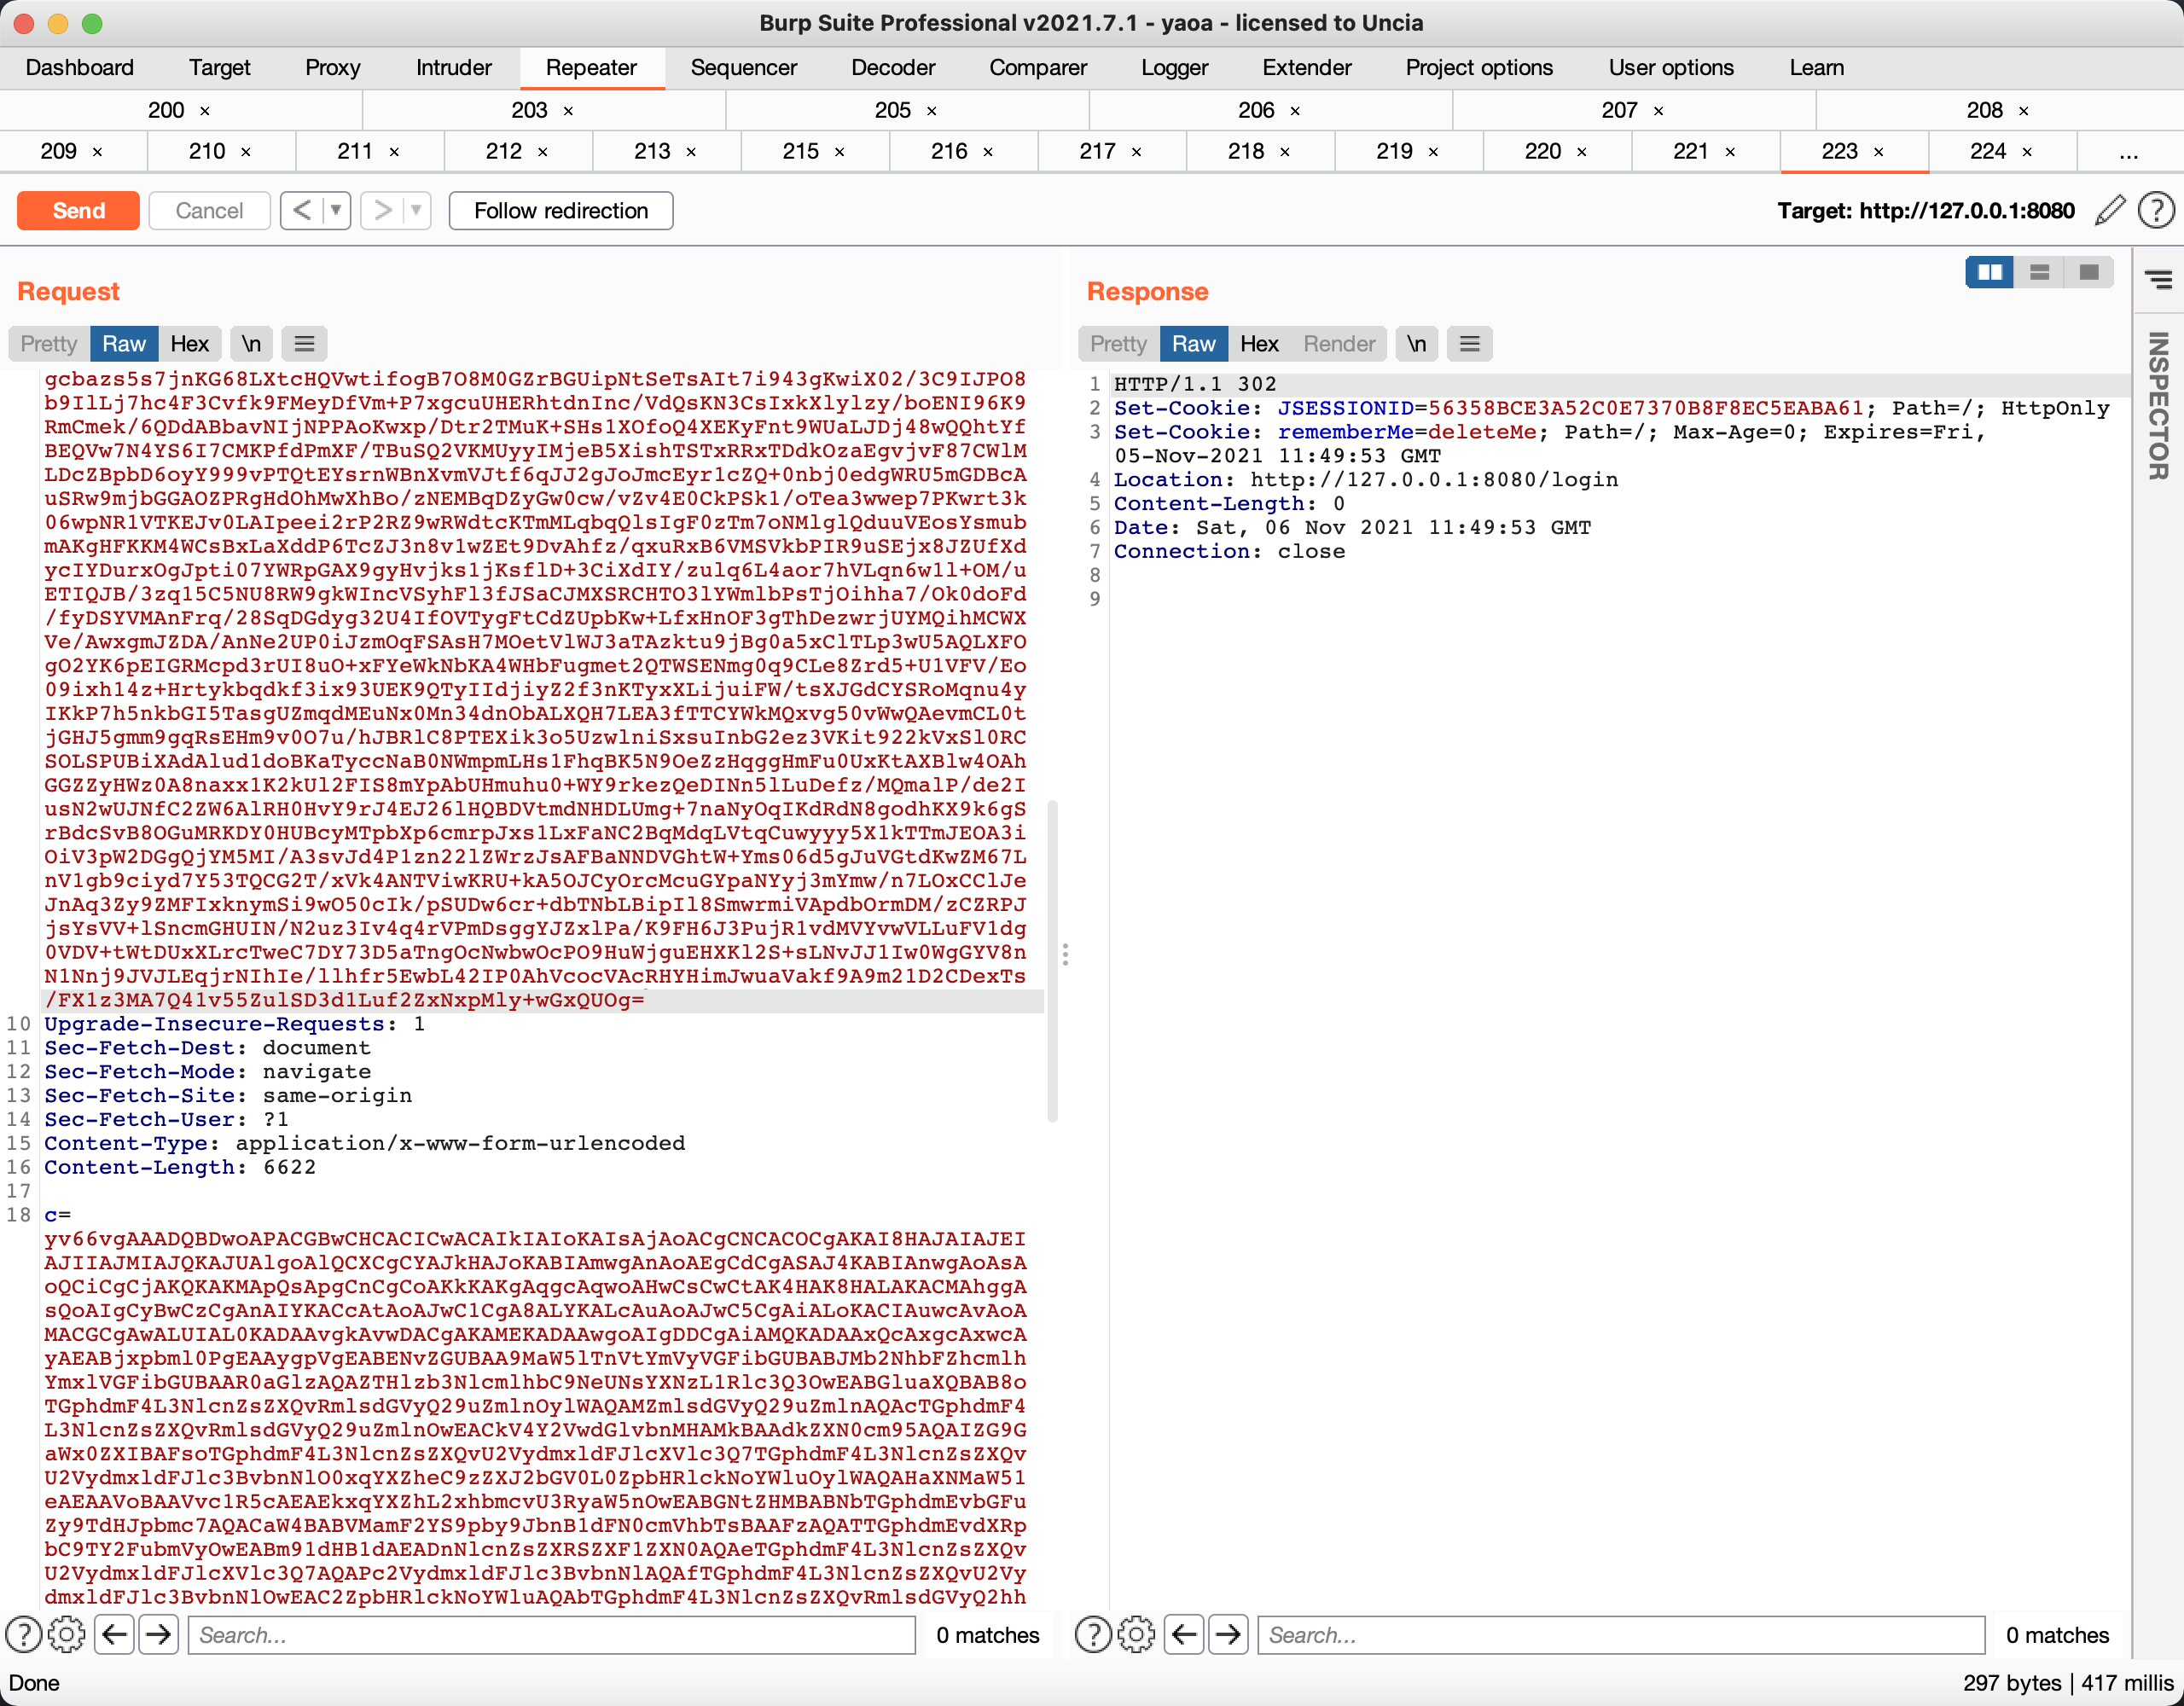Select the side-by-side layout icon
Image resolution: width=2184 pixels, height=1706 pixels.
pos(1989,272)
